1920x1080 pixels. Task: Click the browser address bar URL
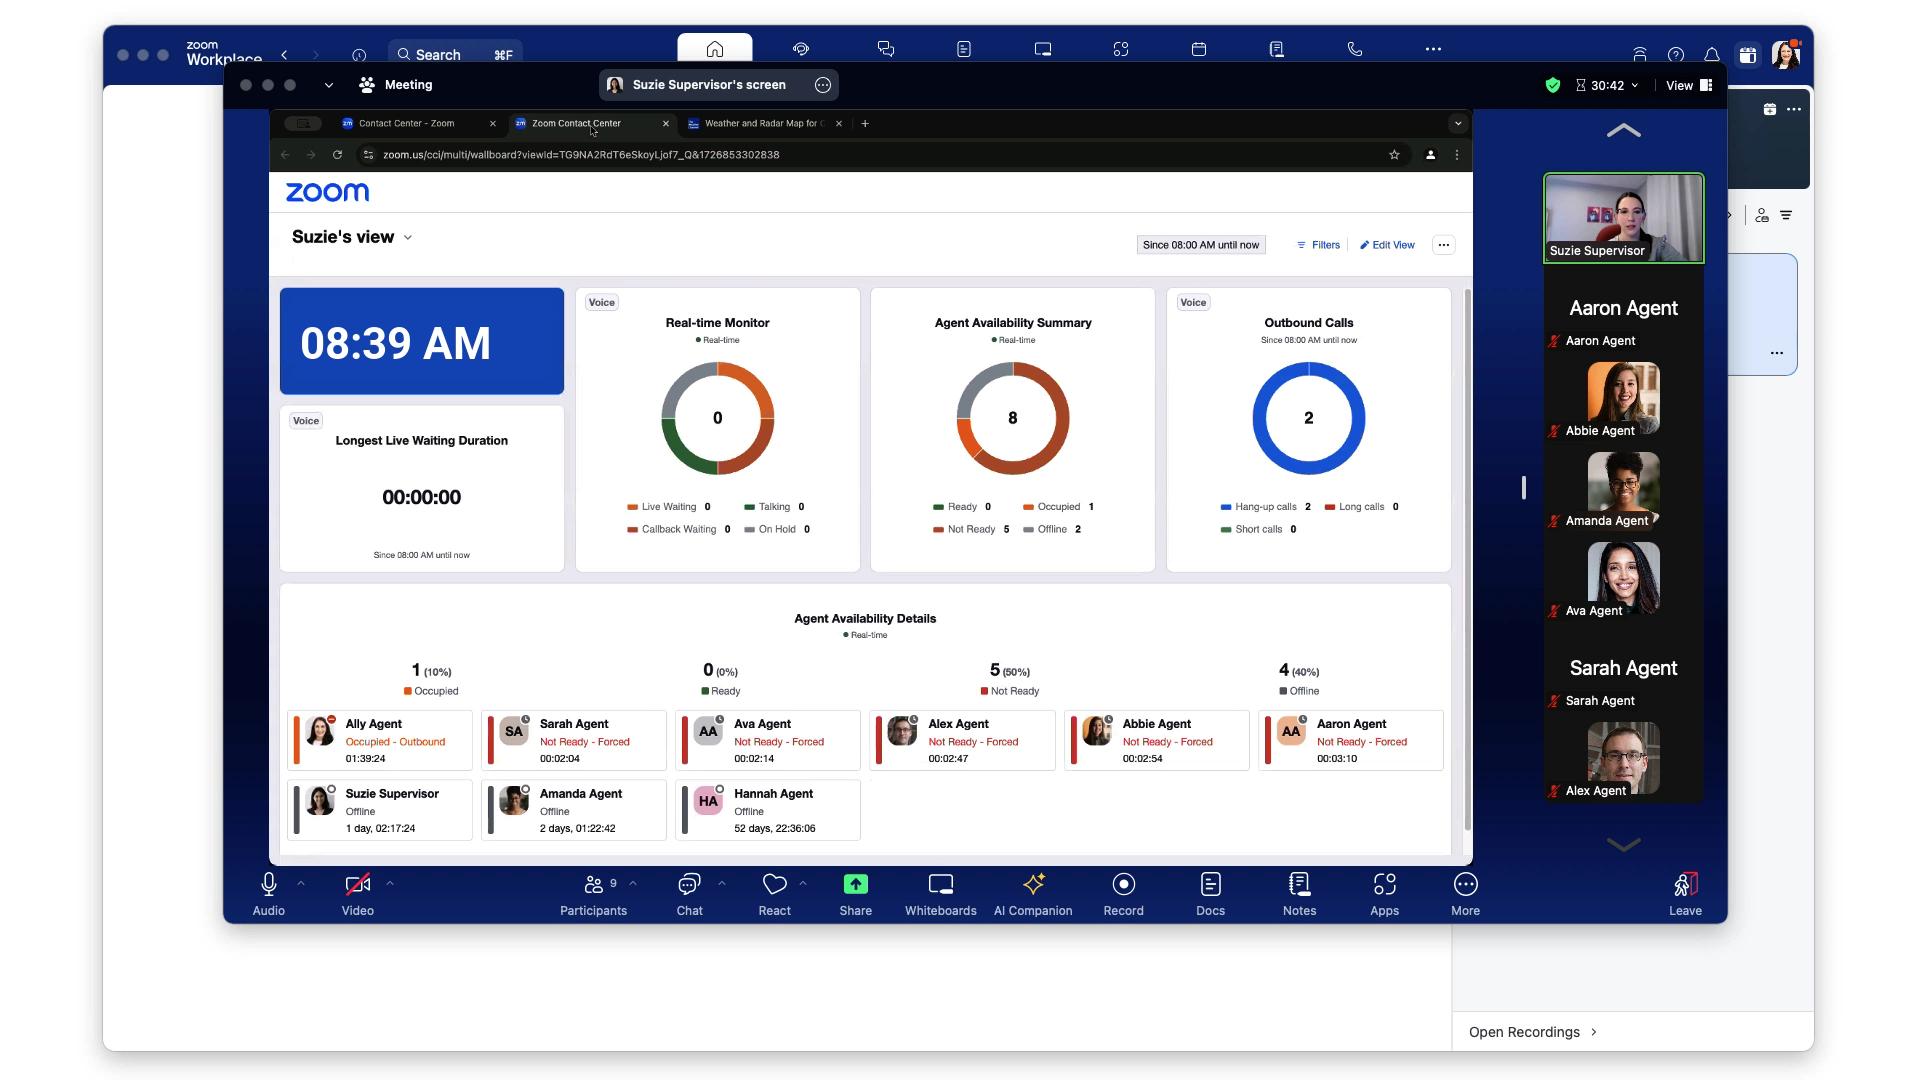tap(581, 155)
